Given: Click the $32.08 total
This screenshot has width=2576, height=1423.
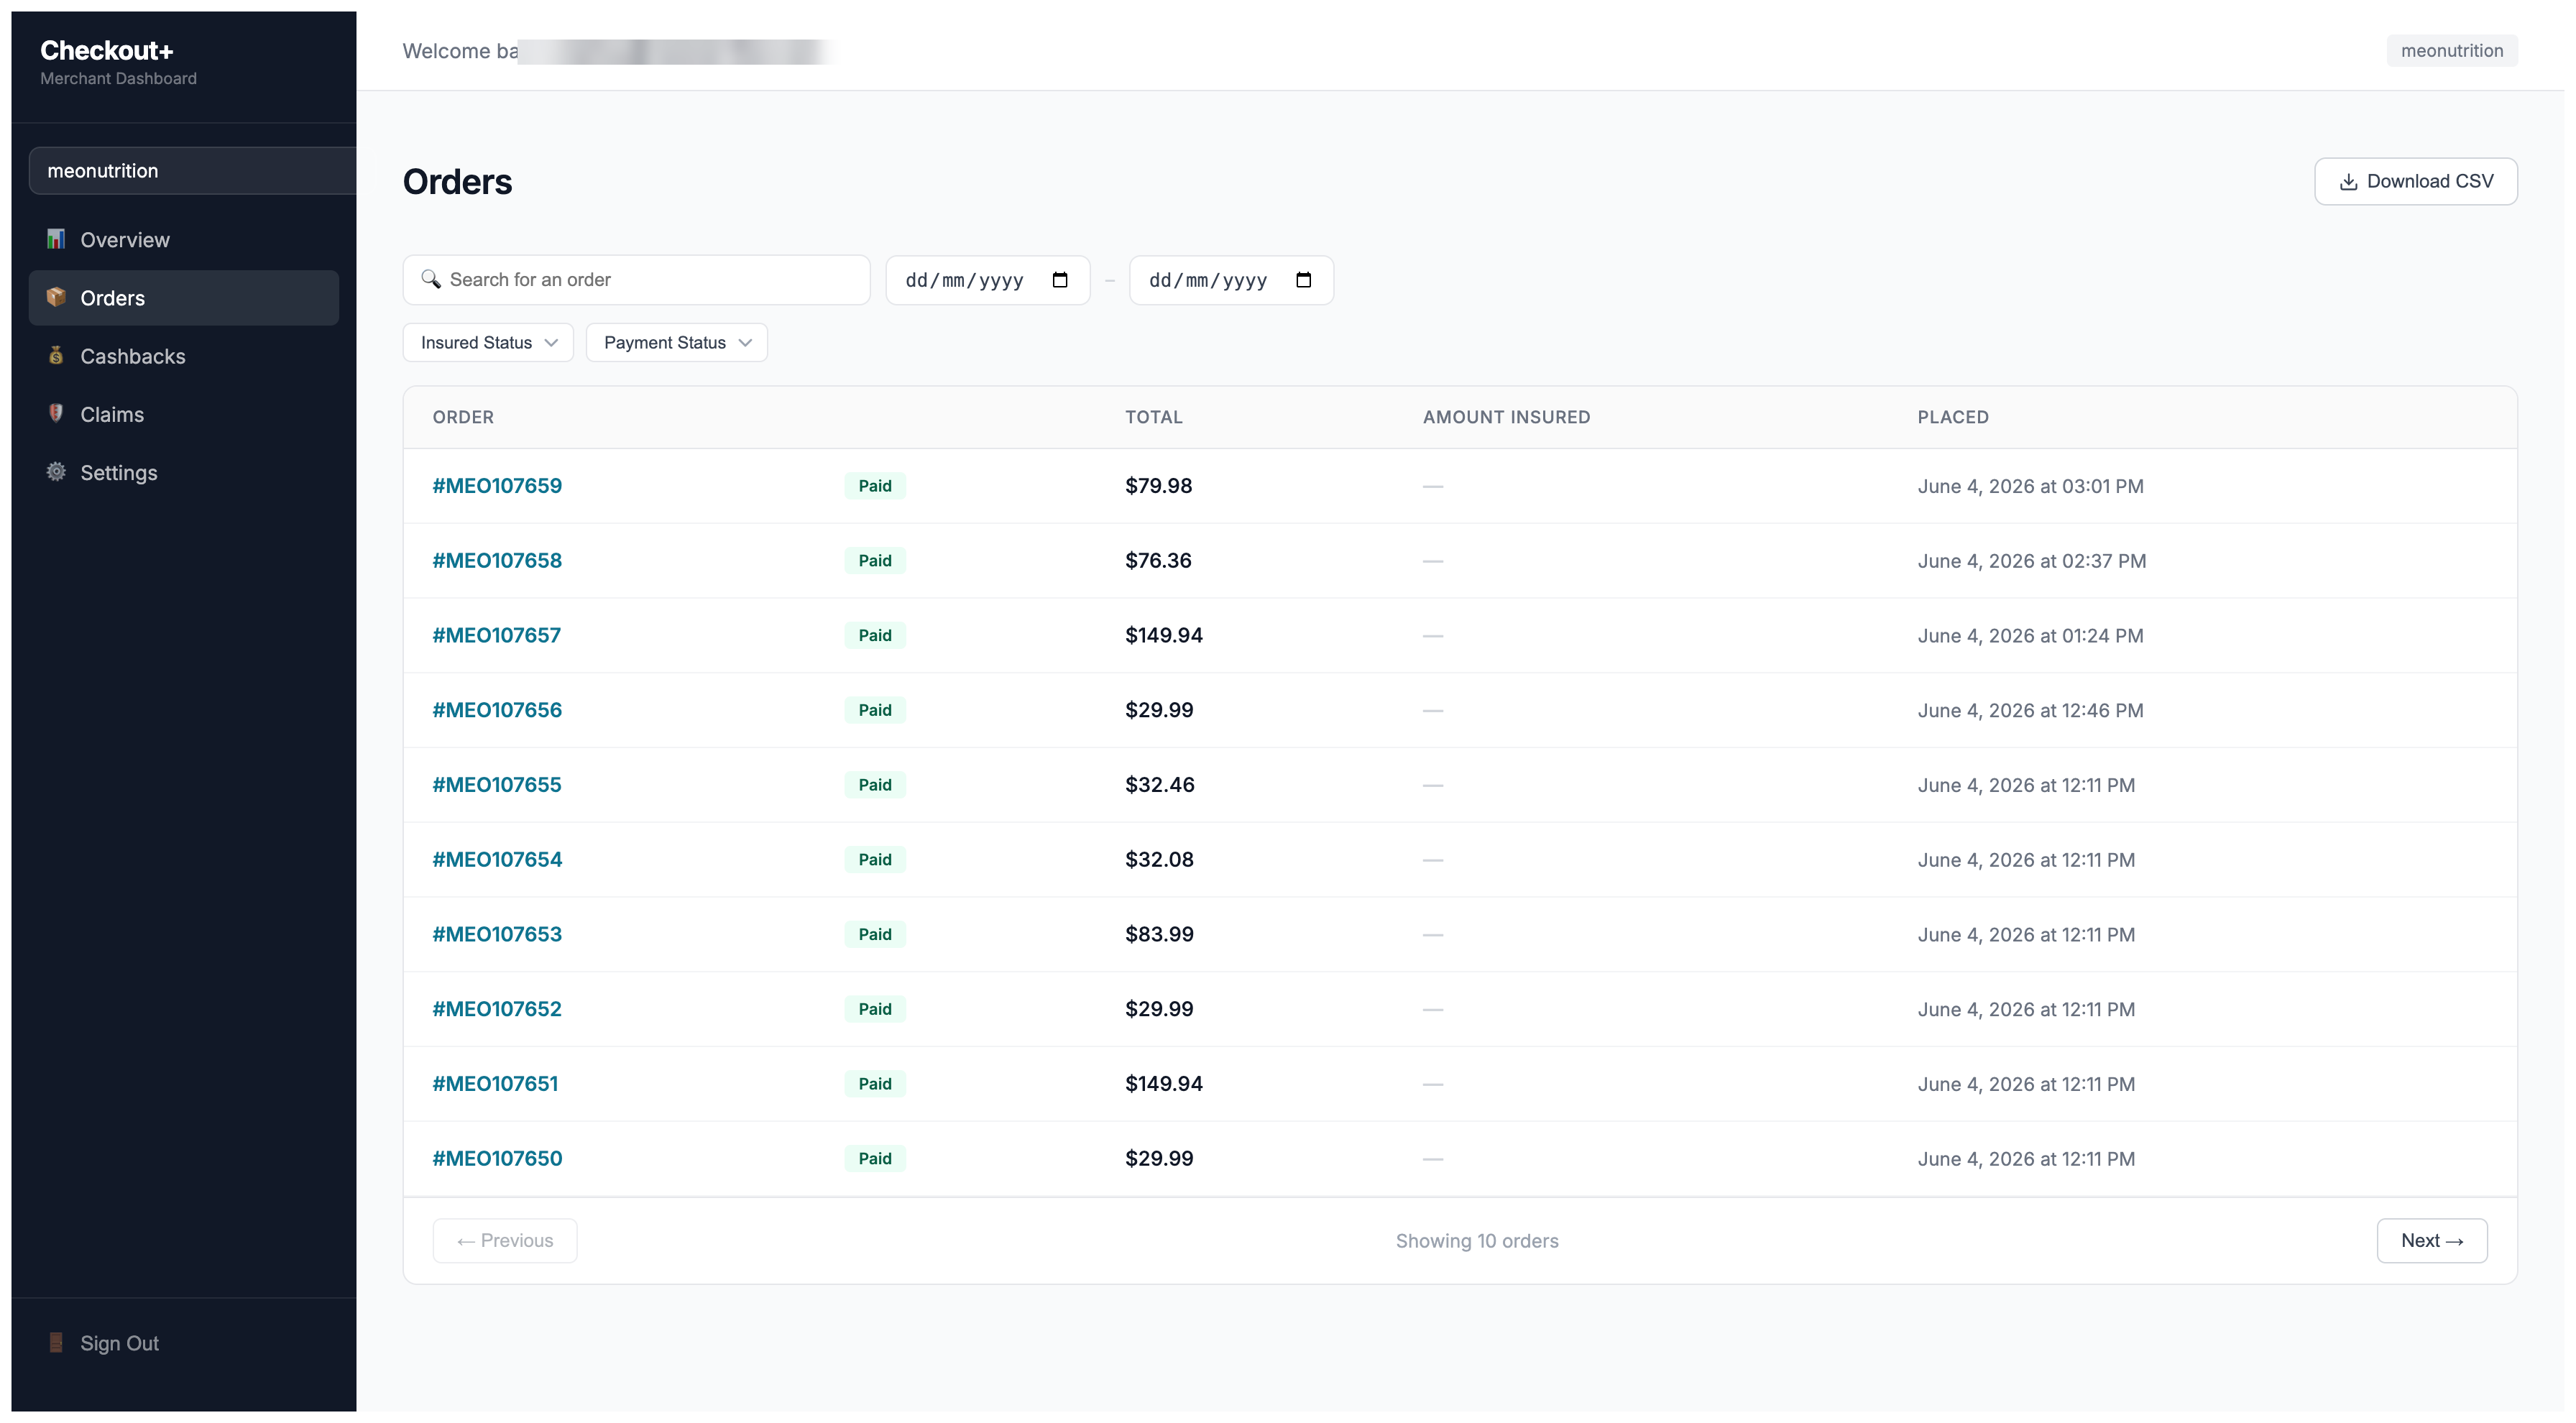Looking at the screenshot, I should click(1159, 859).
